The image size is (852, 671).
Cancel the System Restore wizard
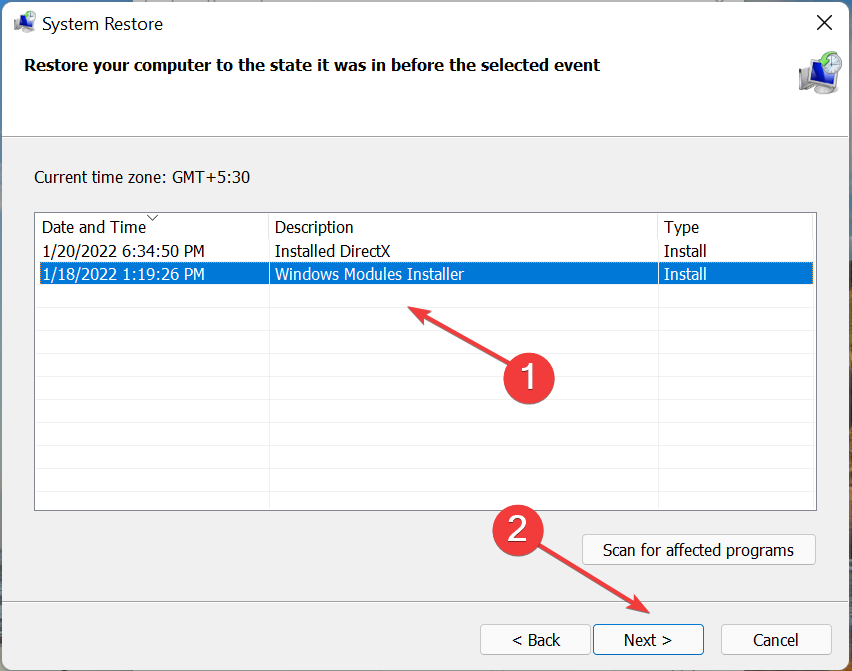(x=776, y=639)
